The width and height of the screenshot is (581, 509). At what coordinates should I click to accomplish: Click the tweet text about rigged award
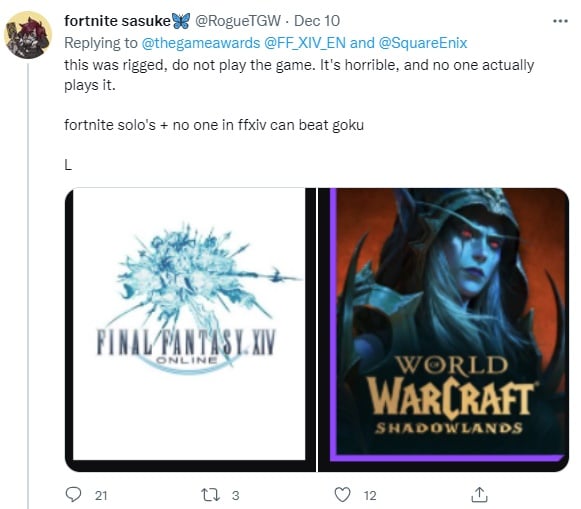pos(299,75)
